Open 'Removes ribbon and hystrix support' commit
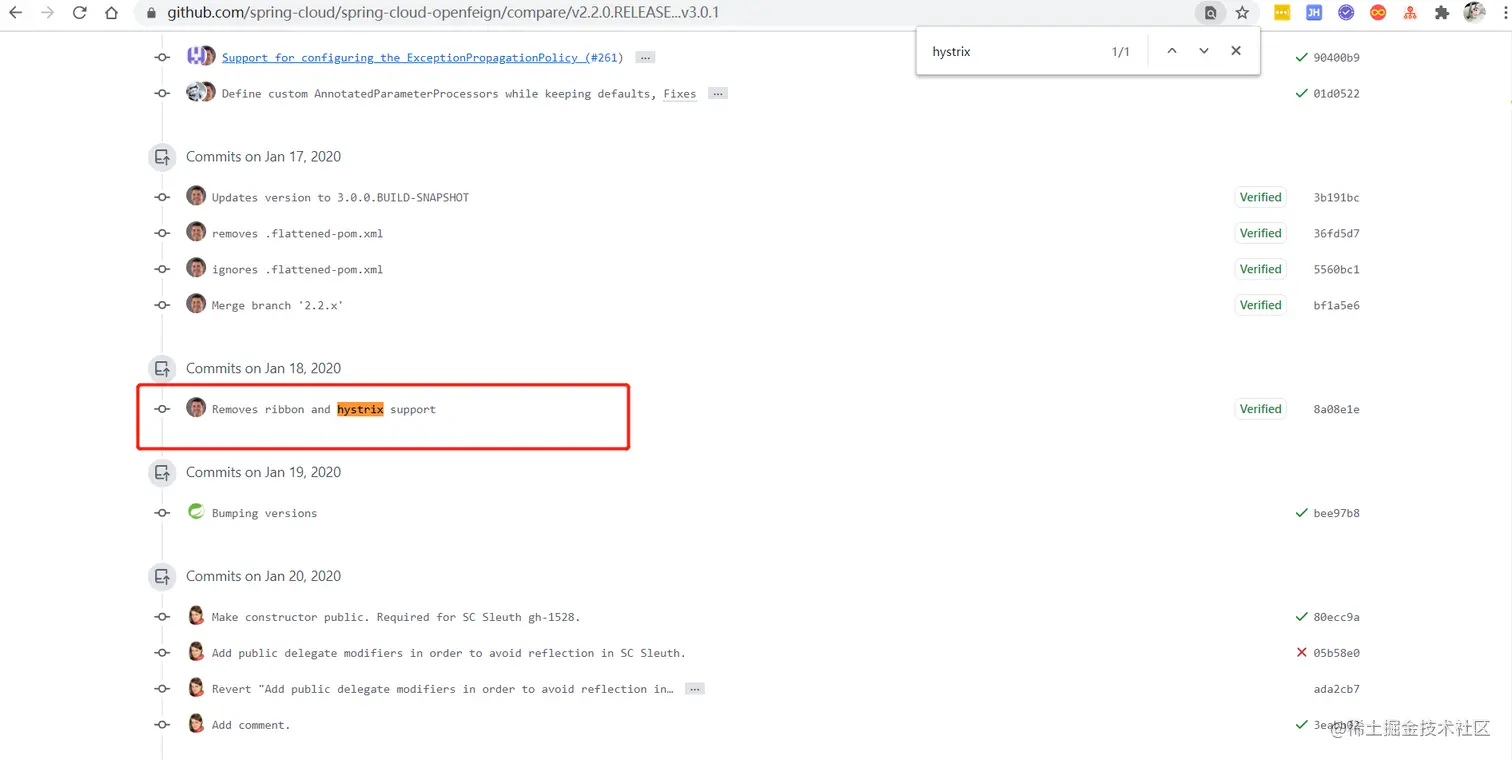The image size is (1512, 760). click(324, 410)
